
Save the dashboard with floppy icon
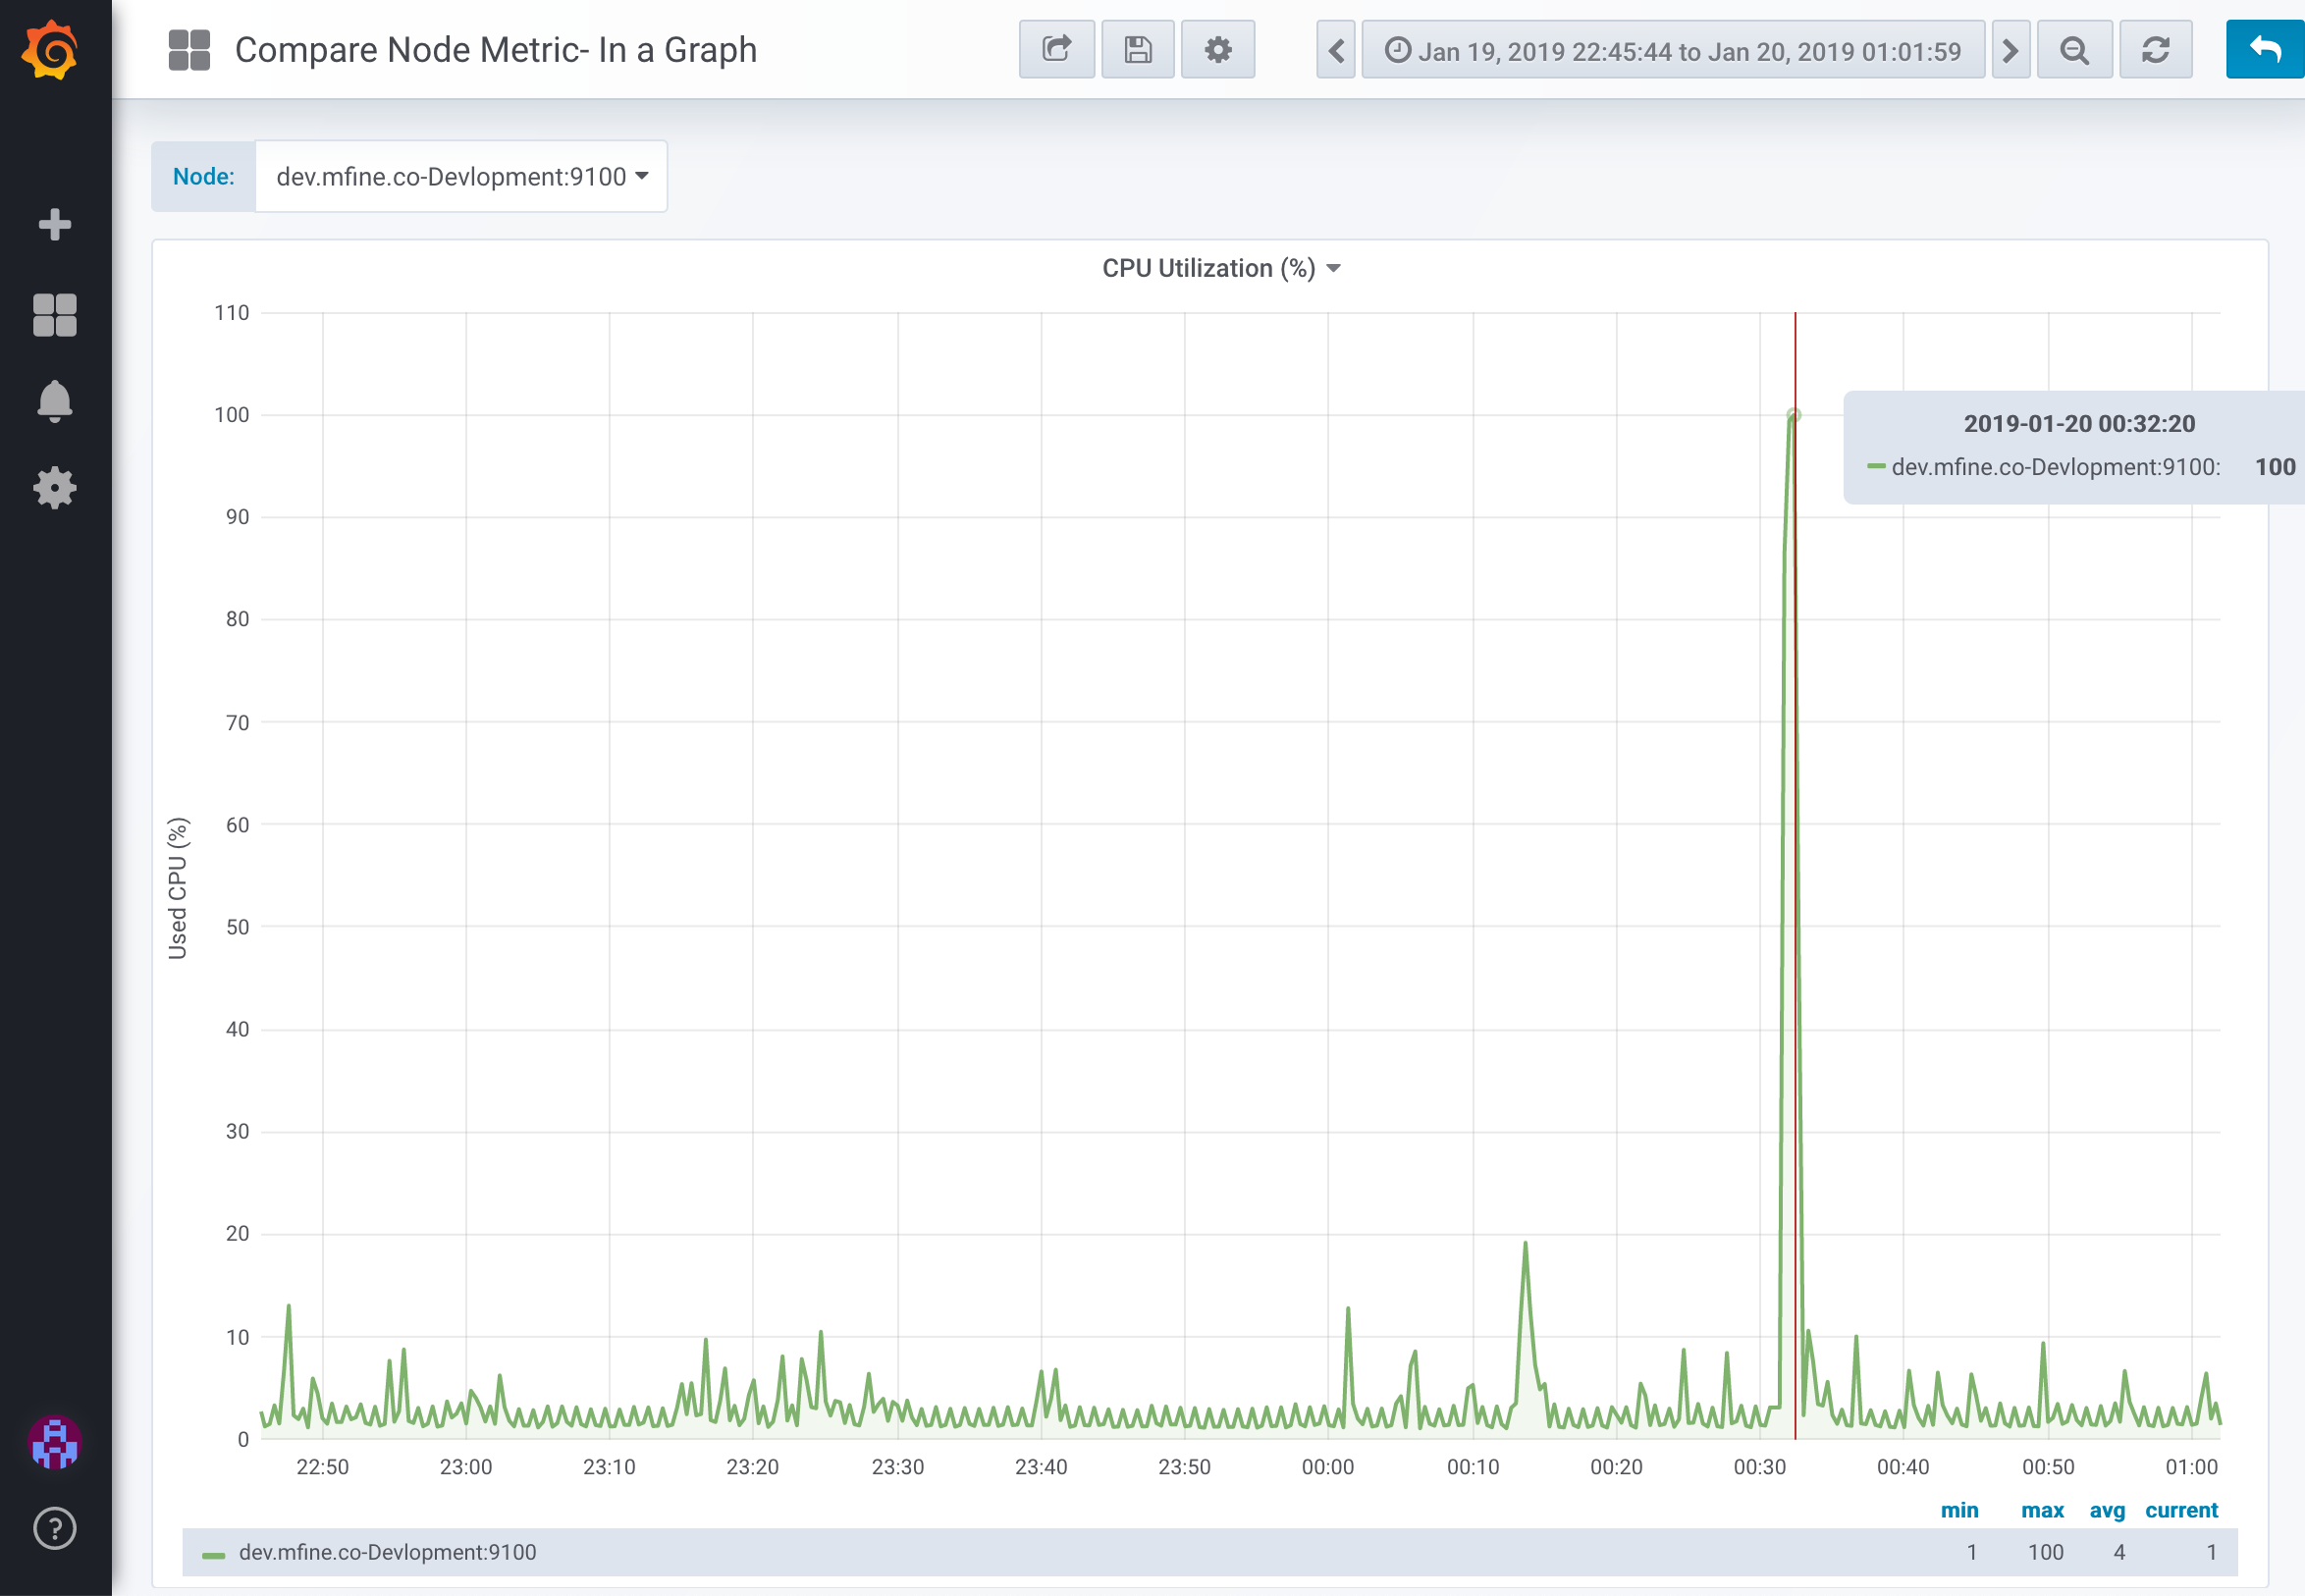click(1137, 50)
